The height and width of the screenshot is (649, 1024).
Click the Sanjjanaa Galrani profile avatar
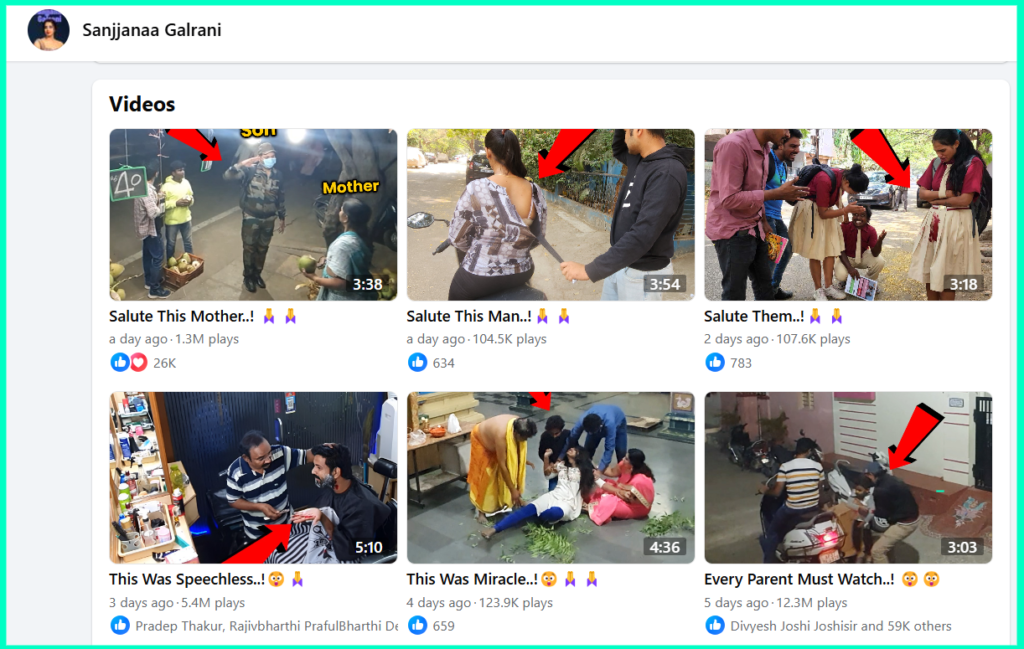(48, 30)
